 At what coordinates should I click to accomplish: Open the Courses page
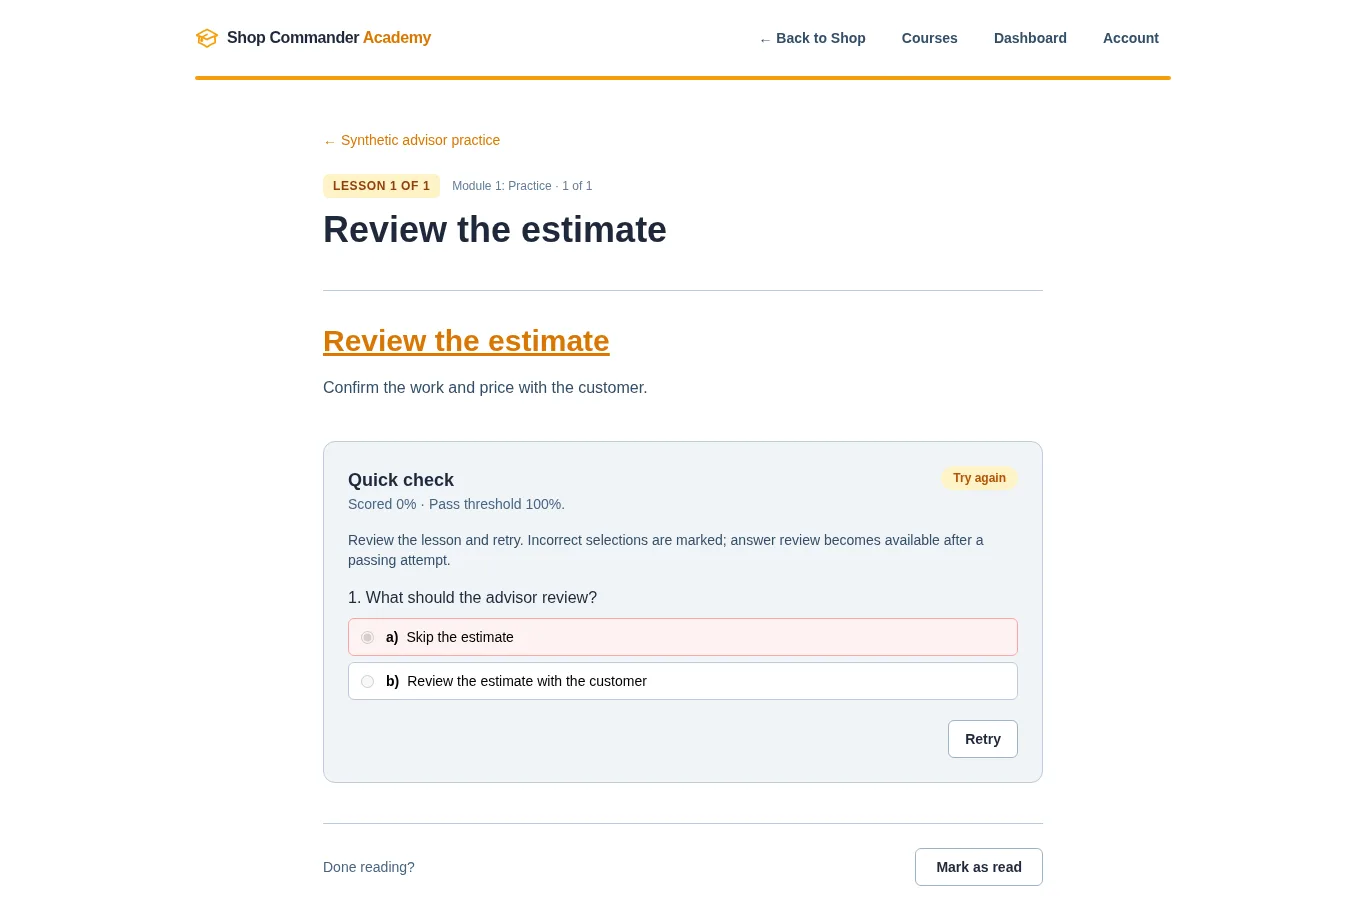tap(929, 38)
